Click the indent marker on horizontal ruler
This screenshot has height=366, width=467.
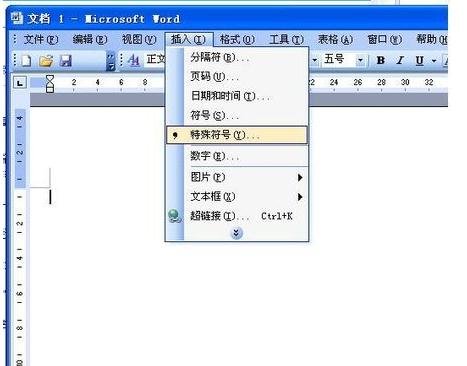pyautogui.click(x=49, y=84)
